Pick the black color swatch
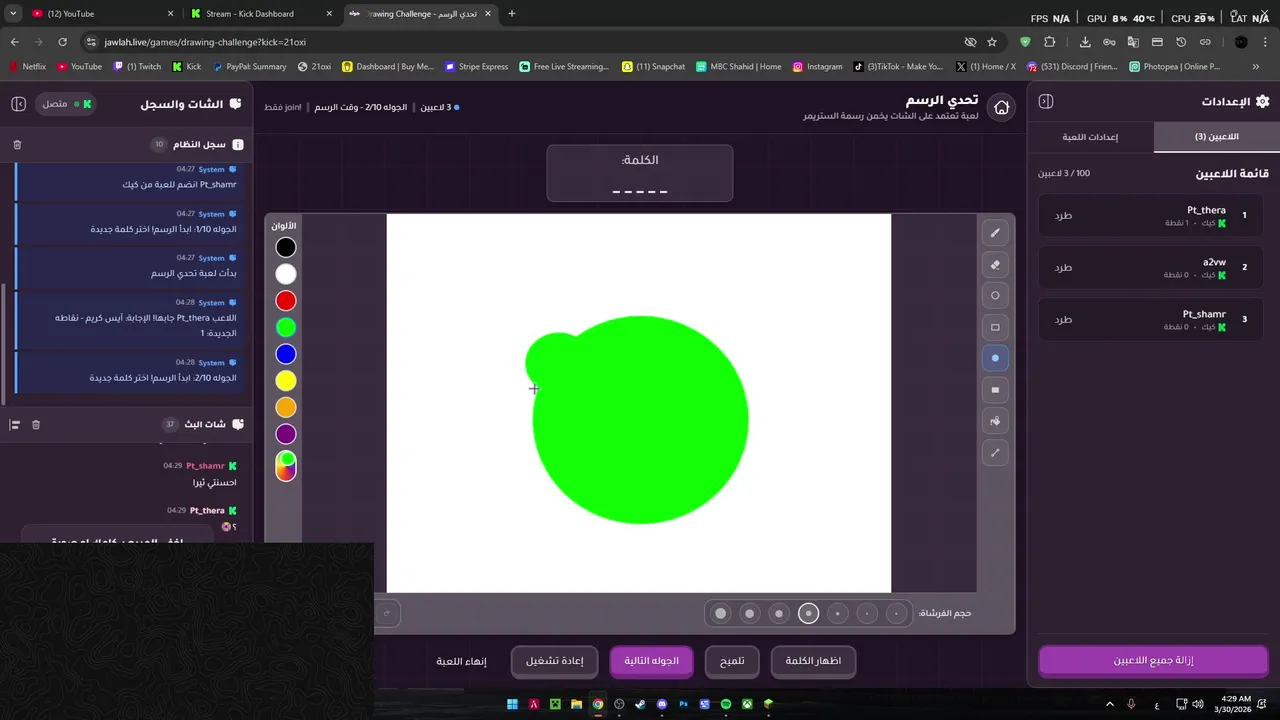Screen dimensions: 1280x720 click(286, 247)
